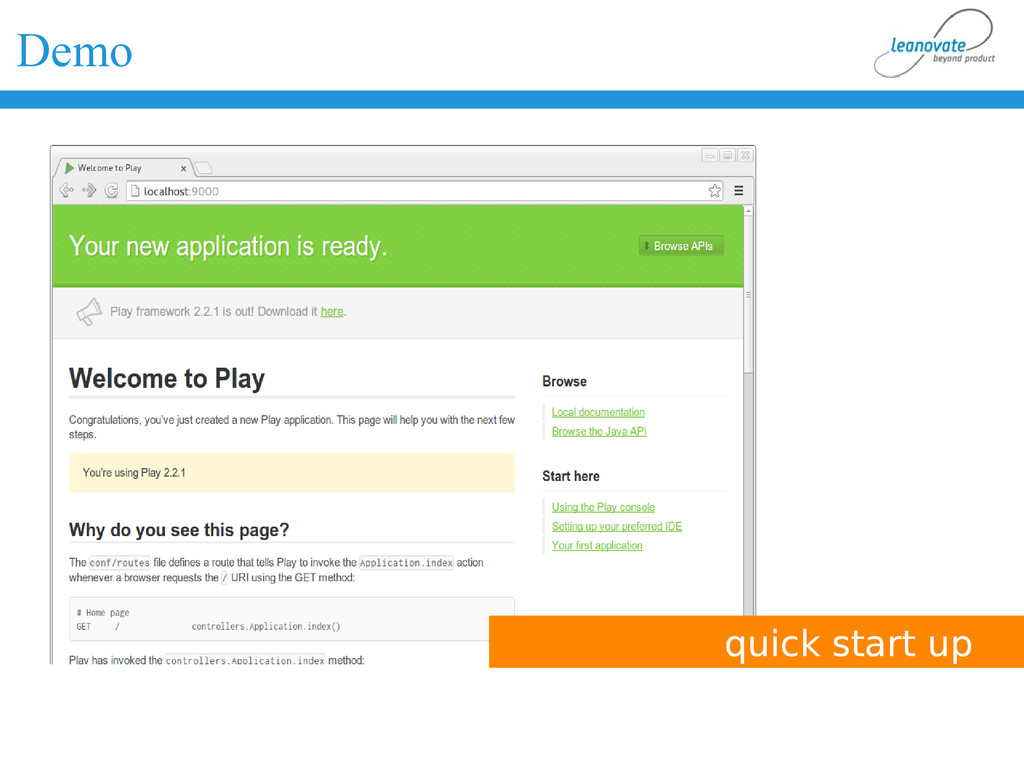1024x768 pixels.
Task: Click the browser back arrow
Action: (67, 190)
